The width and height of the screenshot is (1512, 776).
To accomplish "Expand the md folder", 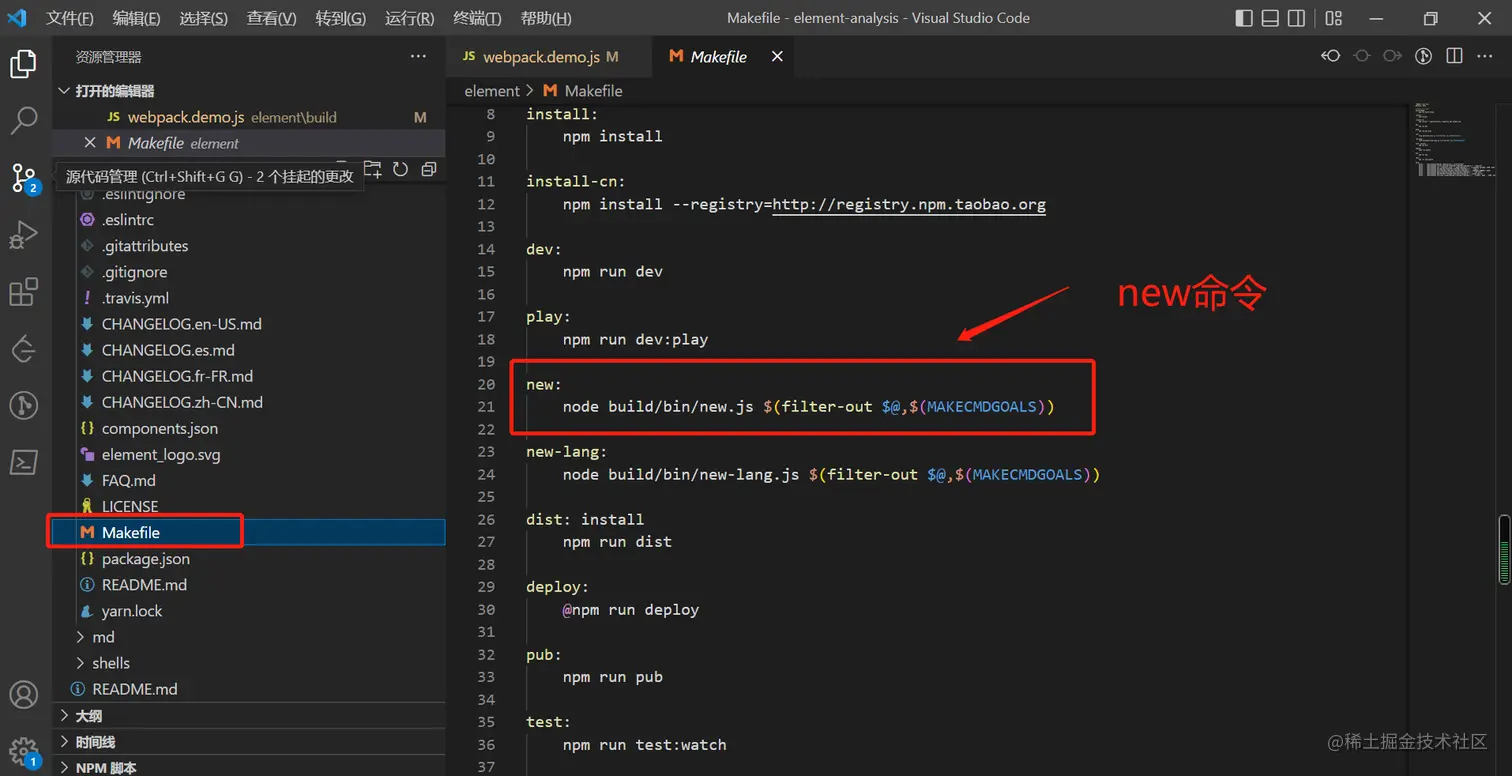I will click(x=249, y=637).
